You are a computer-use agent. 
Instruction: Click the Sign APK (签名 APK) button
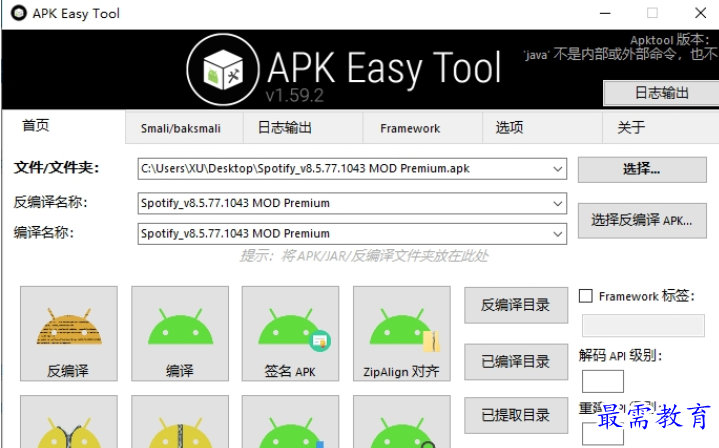(x=290, y=333)
